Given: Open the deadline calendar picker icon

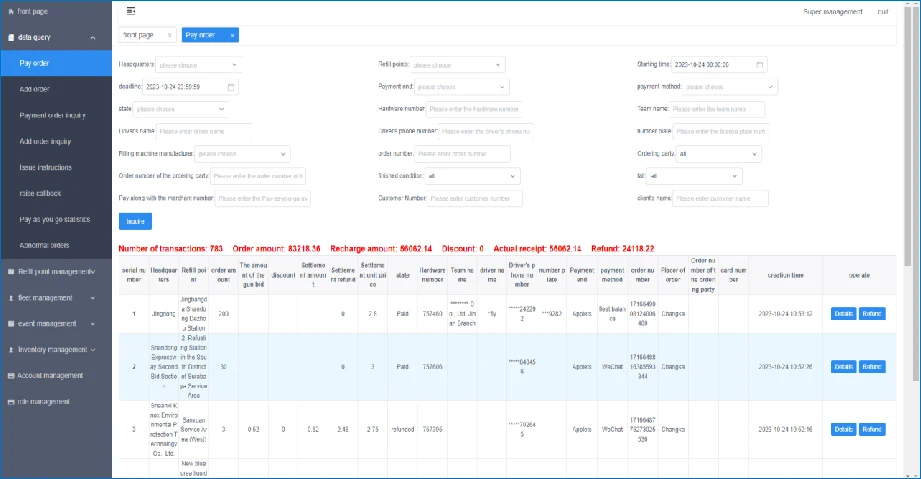Looking at the screenshot, I should (x=231, y=87).
